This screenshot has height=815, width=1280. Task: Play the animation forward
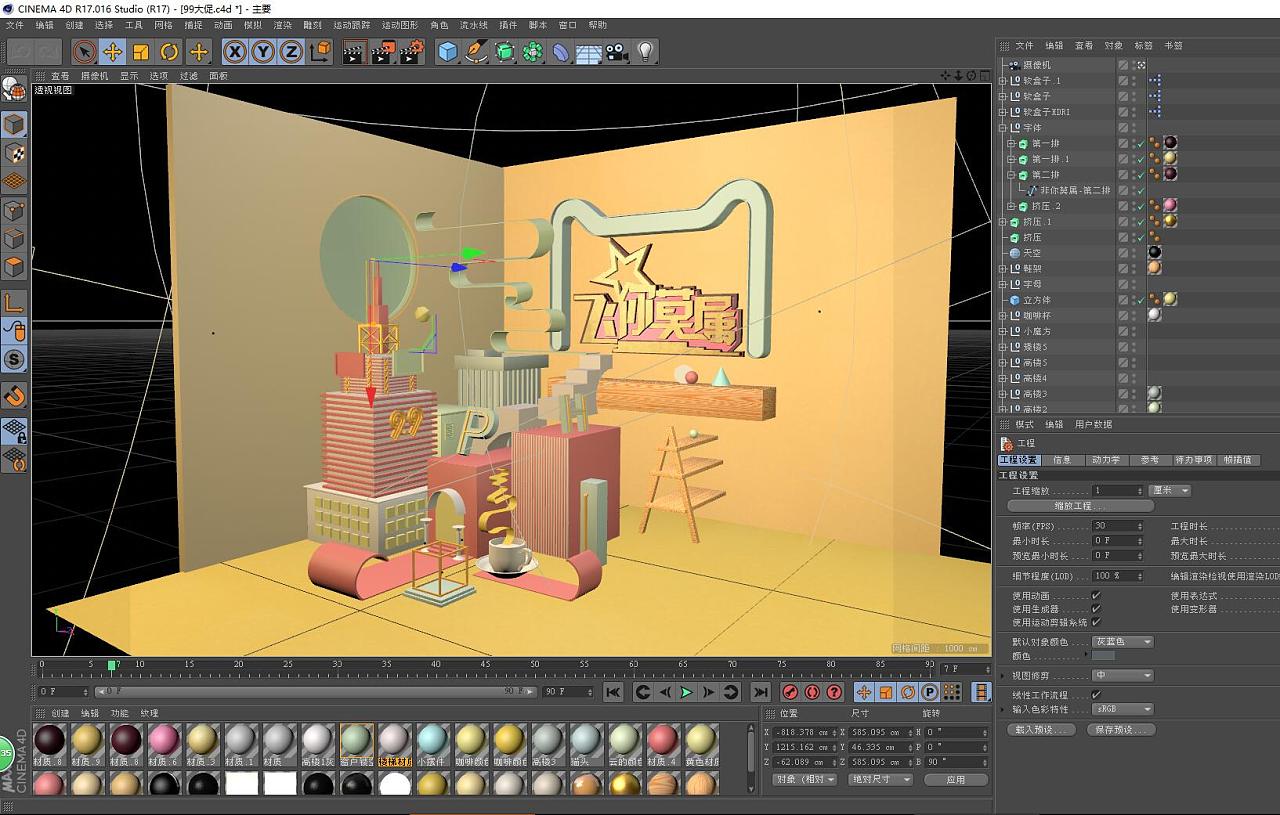point(686,692)
